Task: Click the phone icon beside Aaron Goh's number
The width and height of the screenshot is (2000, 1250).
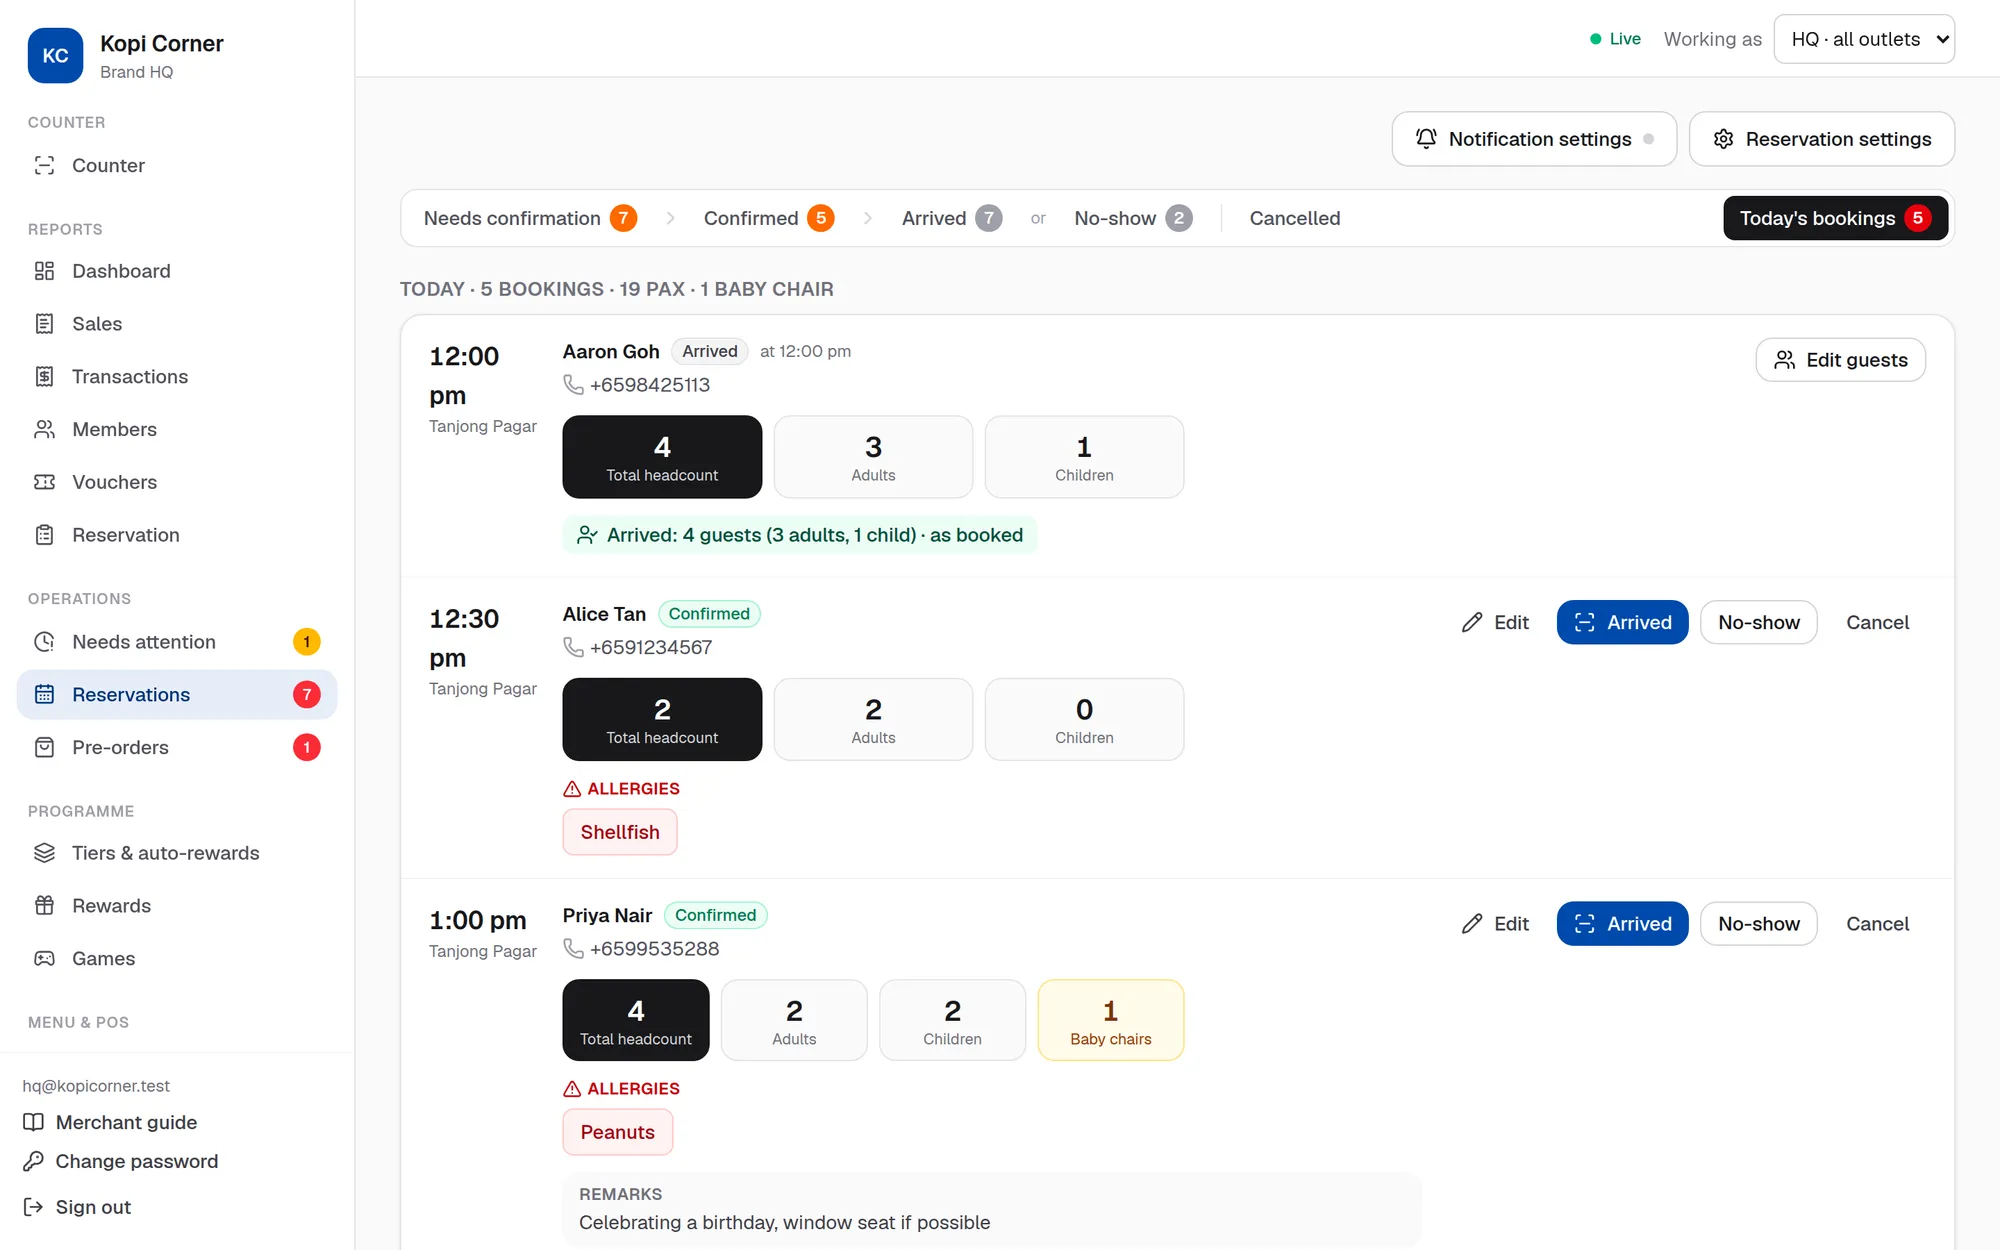Action: 573,385
